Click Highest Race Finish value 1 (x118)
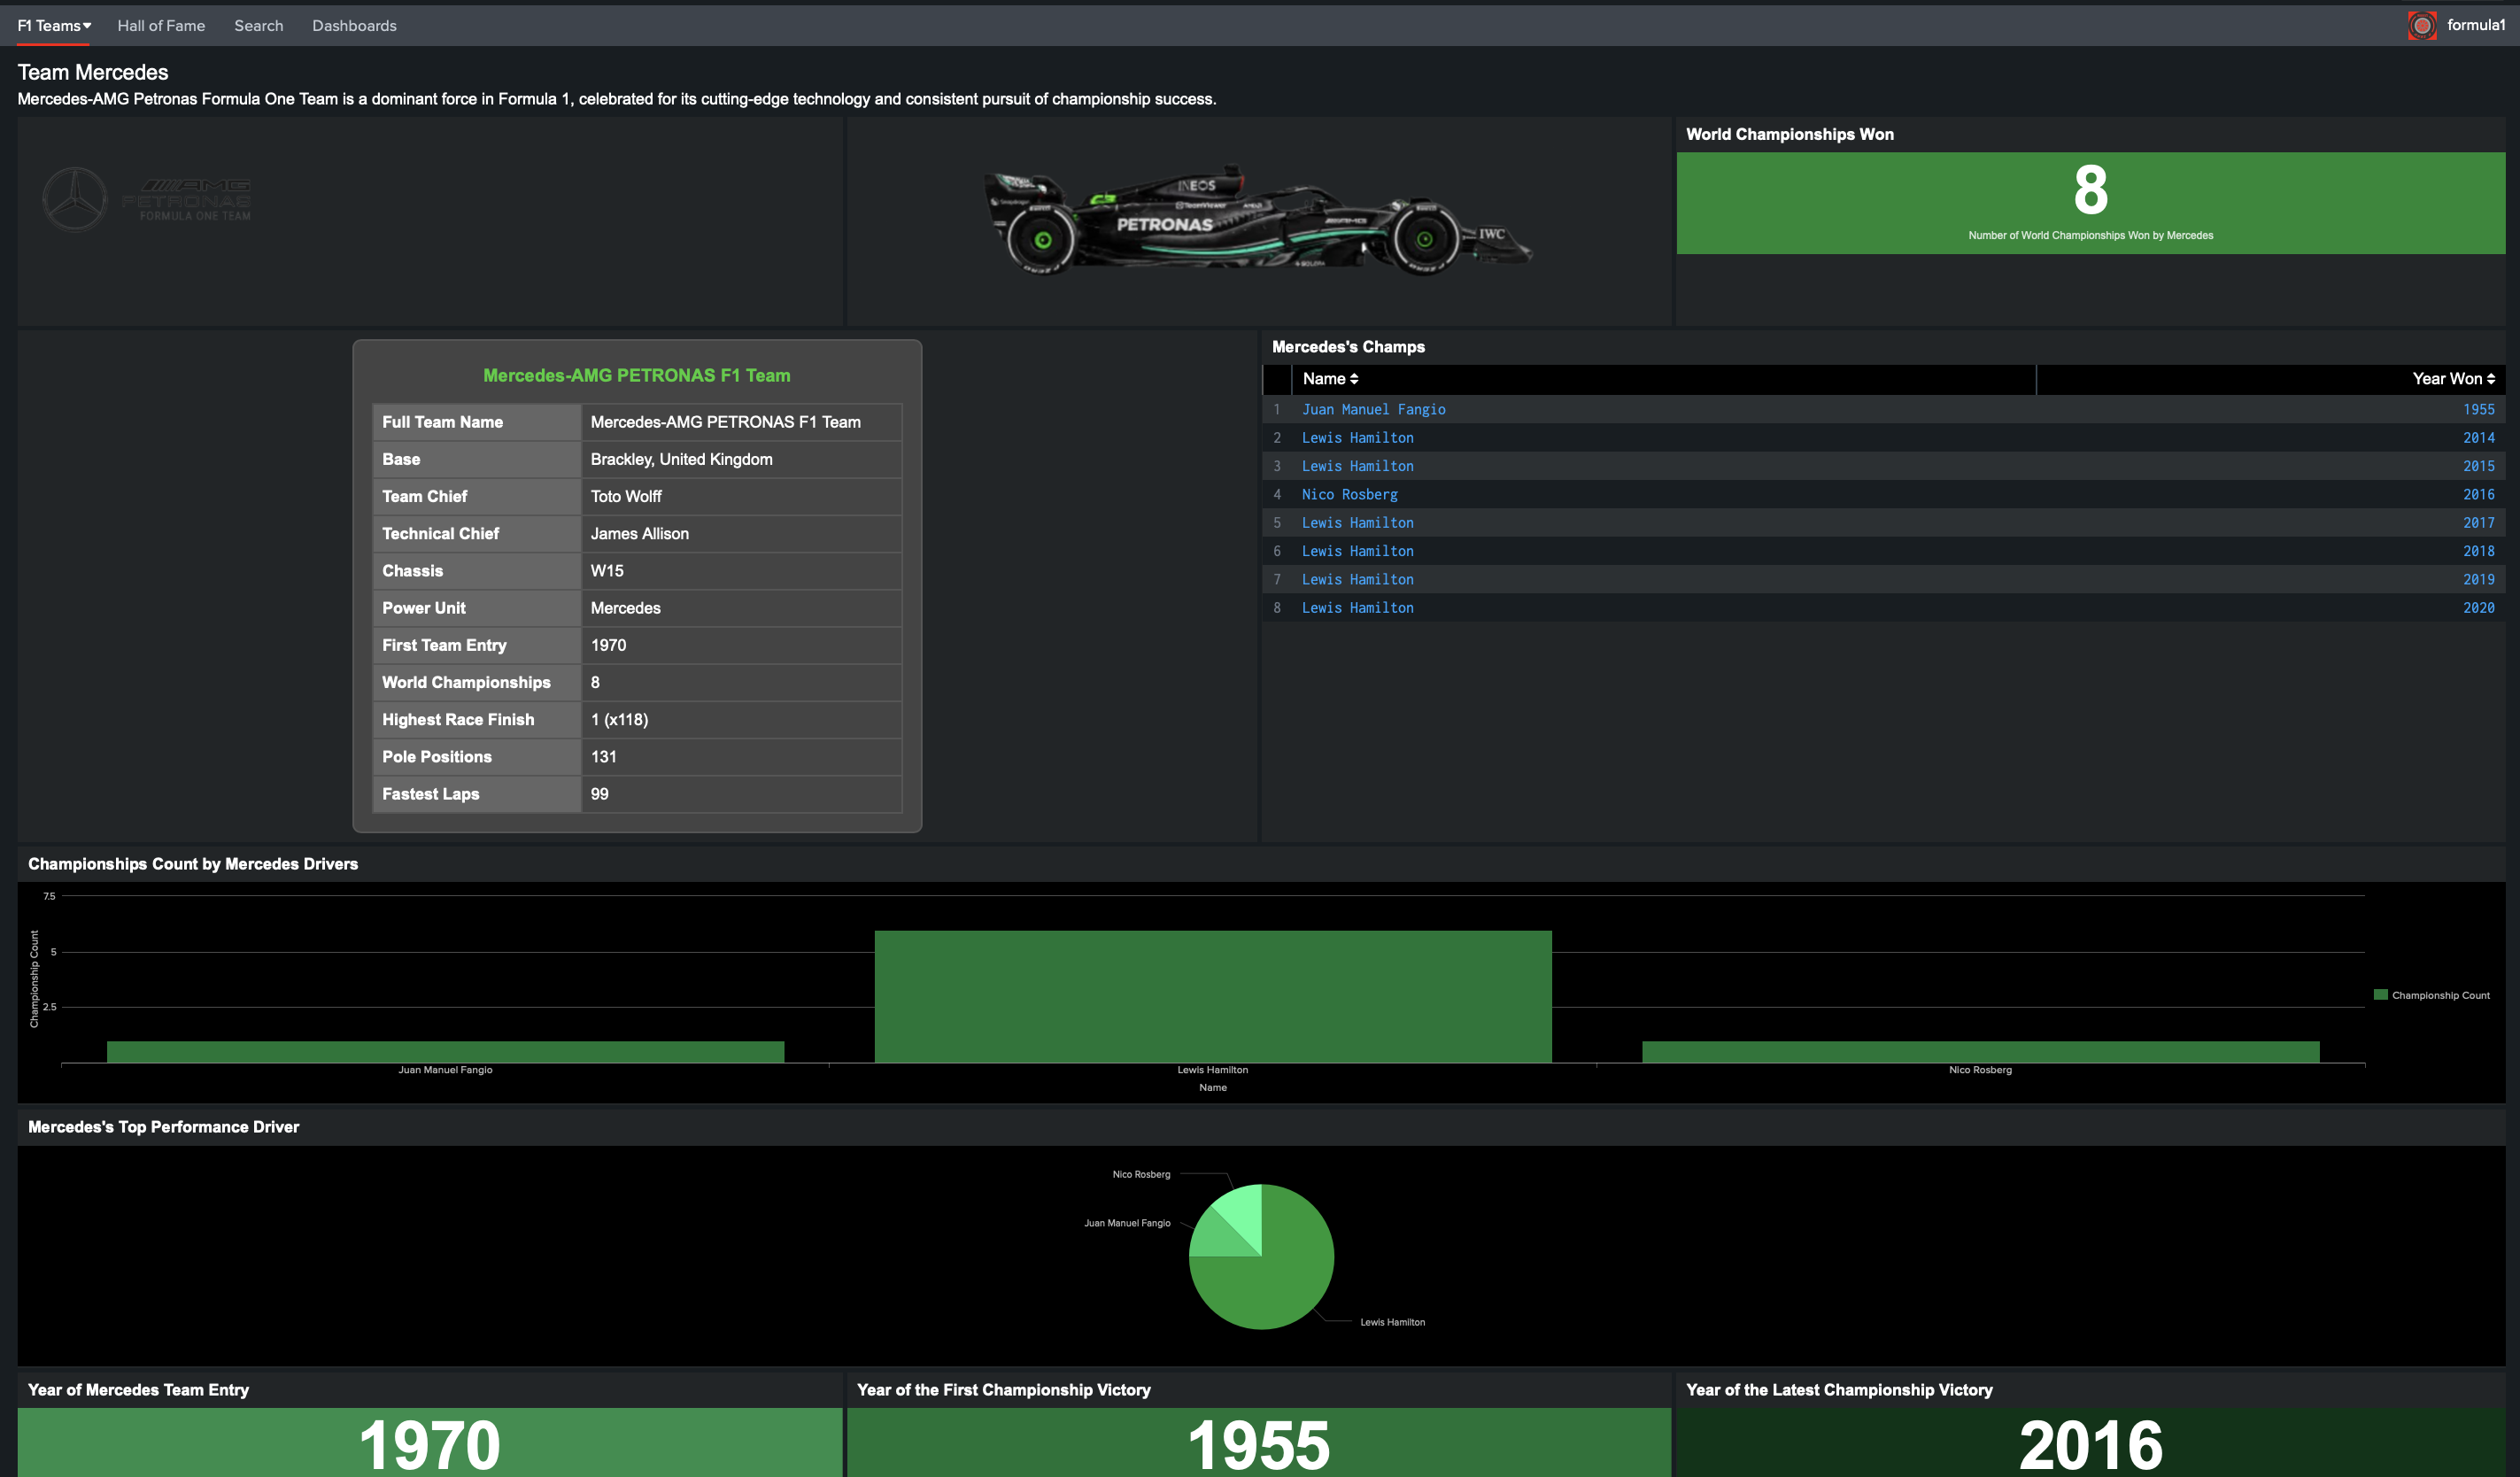The image size is (2520, 1477). (619, 720)
